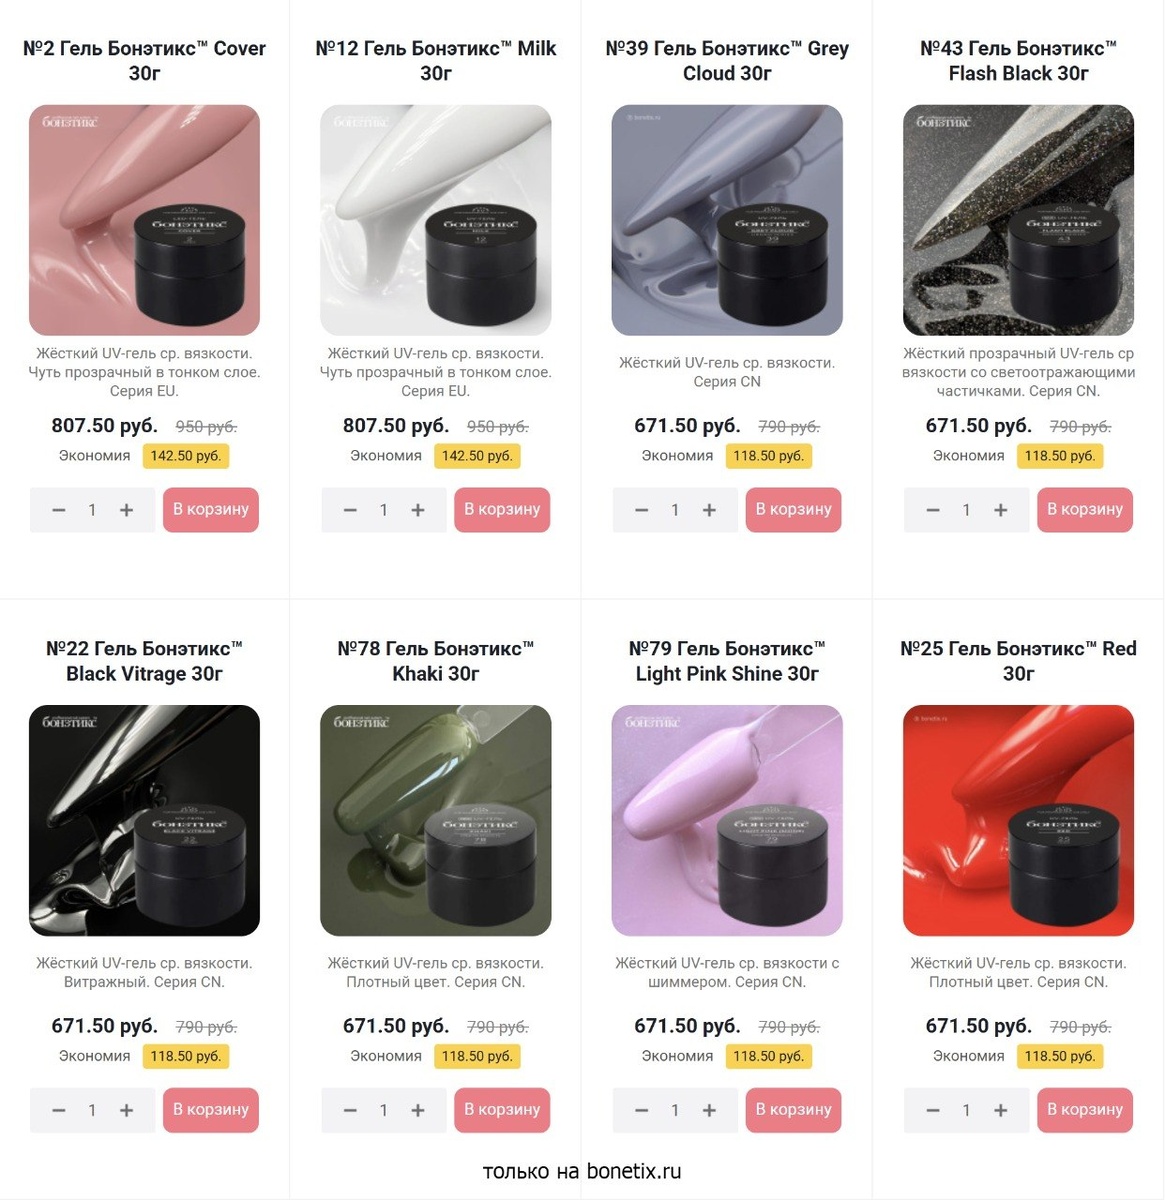
Task: Increase quantity for №2 Cover gel
Action: point(127,510)
